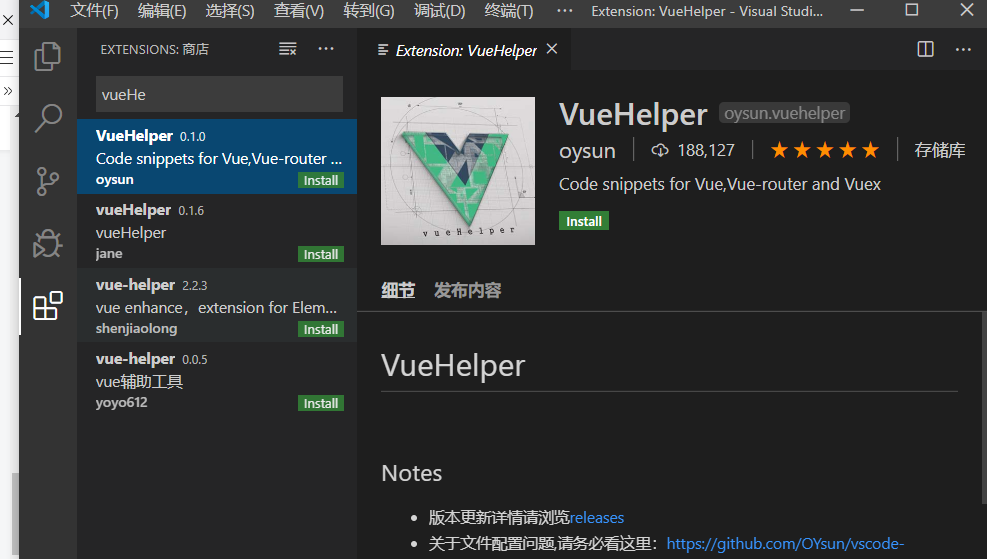This screenshot has height=559, width=987.
Task: Minimize the Visual Studio Code window
Action: (857, 10)
